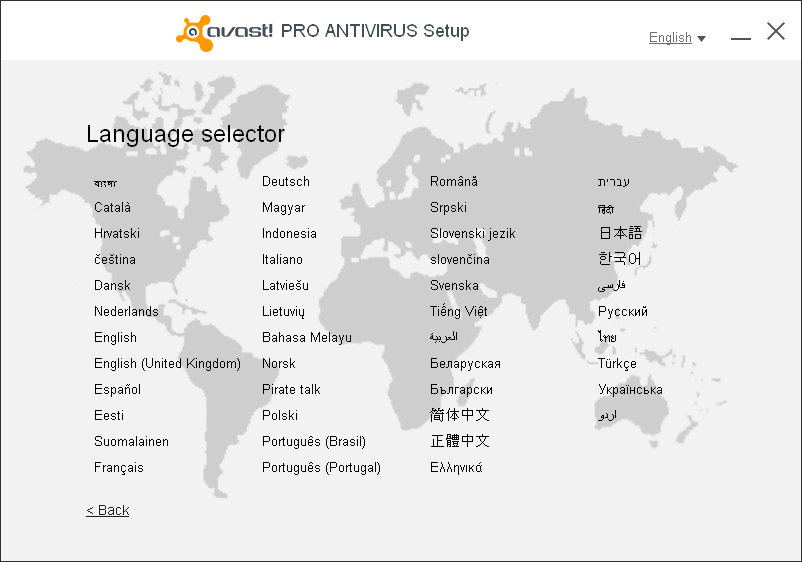Pick Bahasa Melayu option
The image size is (802, 562).
[307, 338]
